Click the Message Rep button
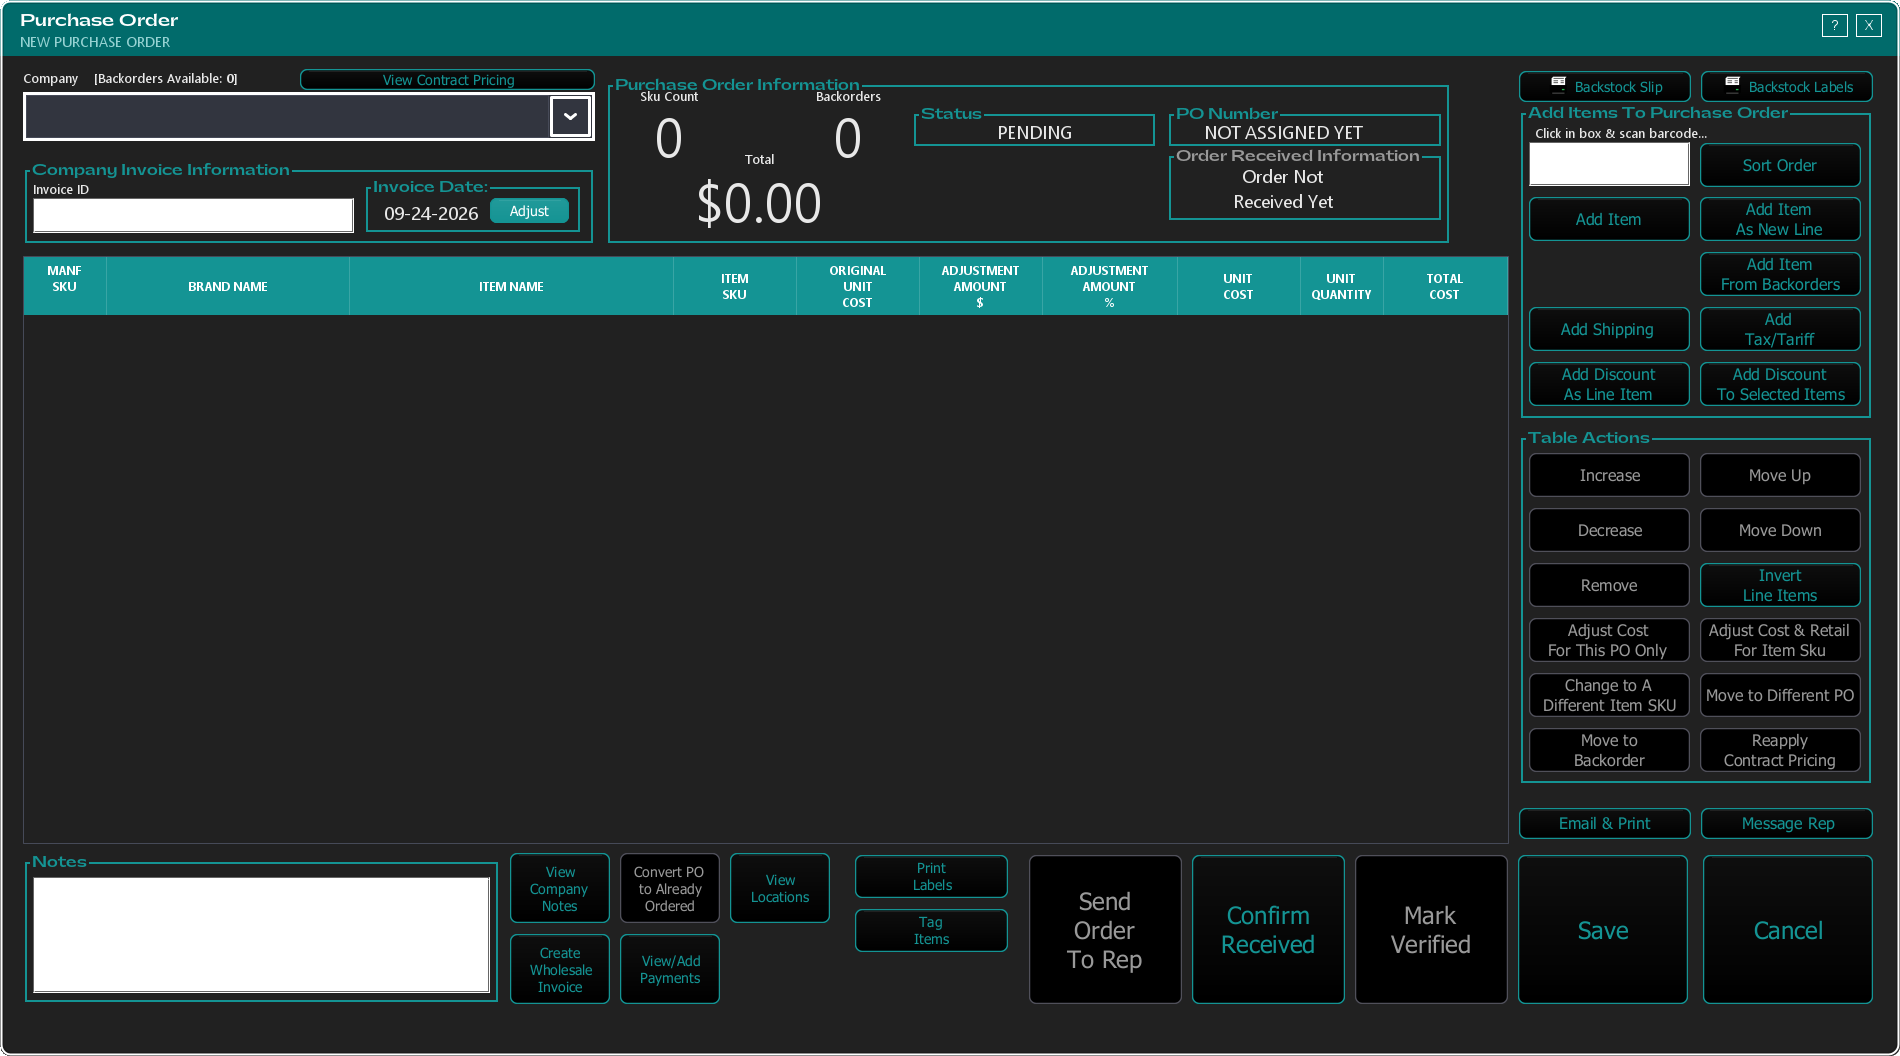The image size is (1900, 1056). [x=1787, y=823]
